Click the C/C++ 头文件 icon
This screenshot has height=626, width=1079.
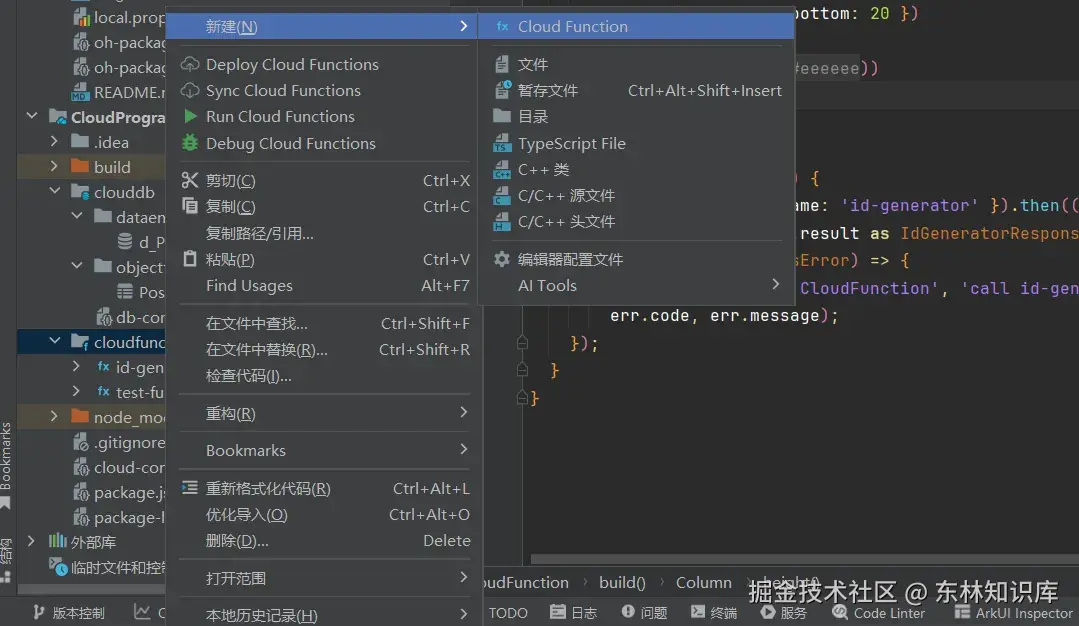pos(502,222)
